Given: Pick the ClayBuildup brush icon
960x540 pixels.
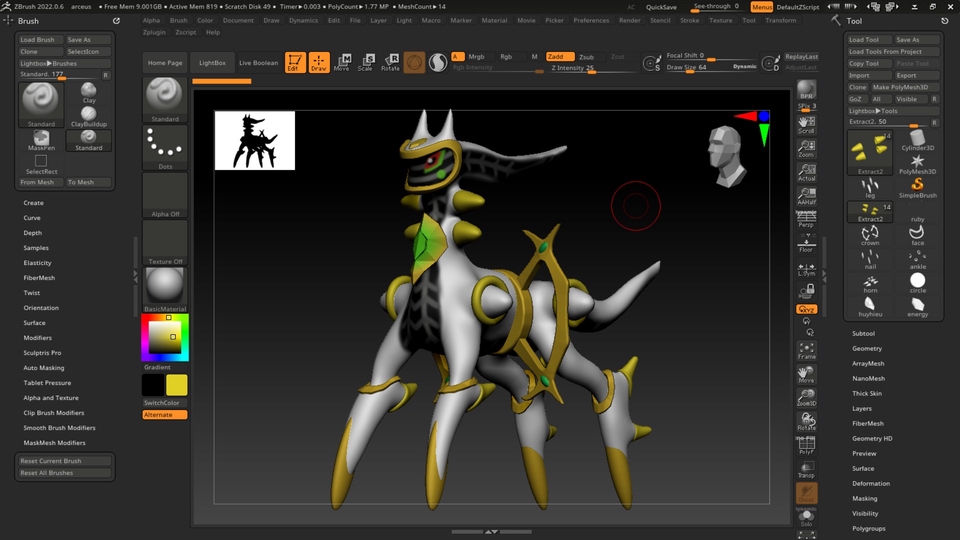Looking at the screenshot, I should point(89,116).
